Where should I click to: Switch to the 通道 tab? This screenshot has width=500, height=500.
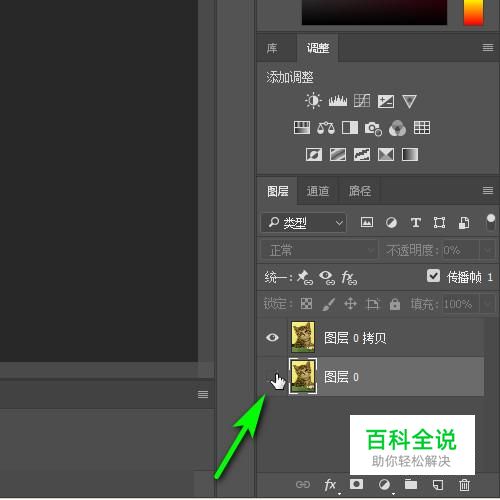(x=318, y=191)
